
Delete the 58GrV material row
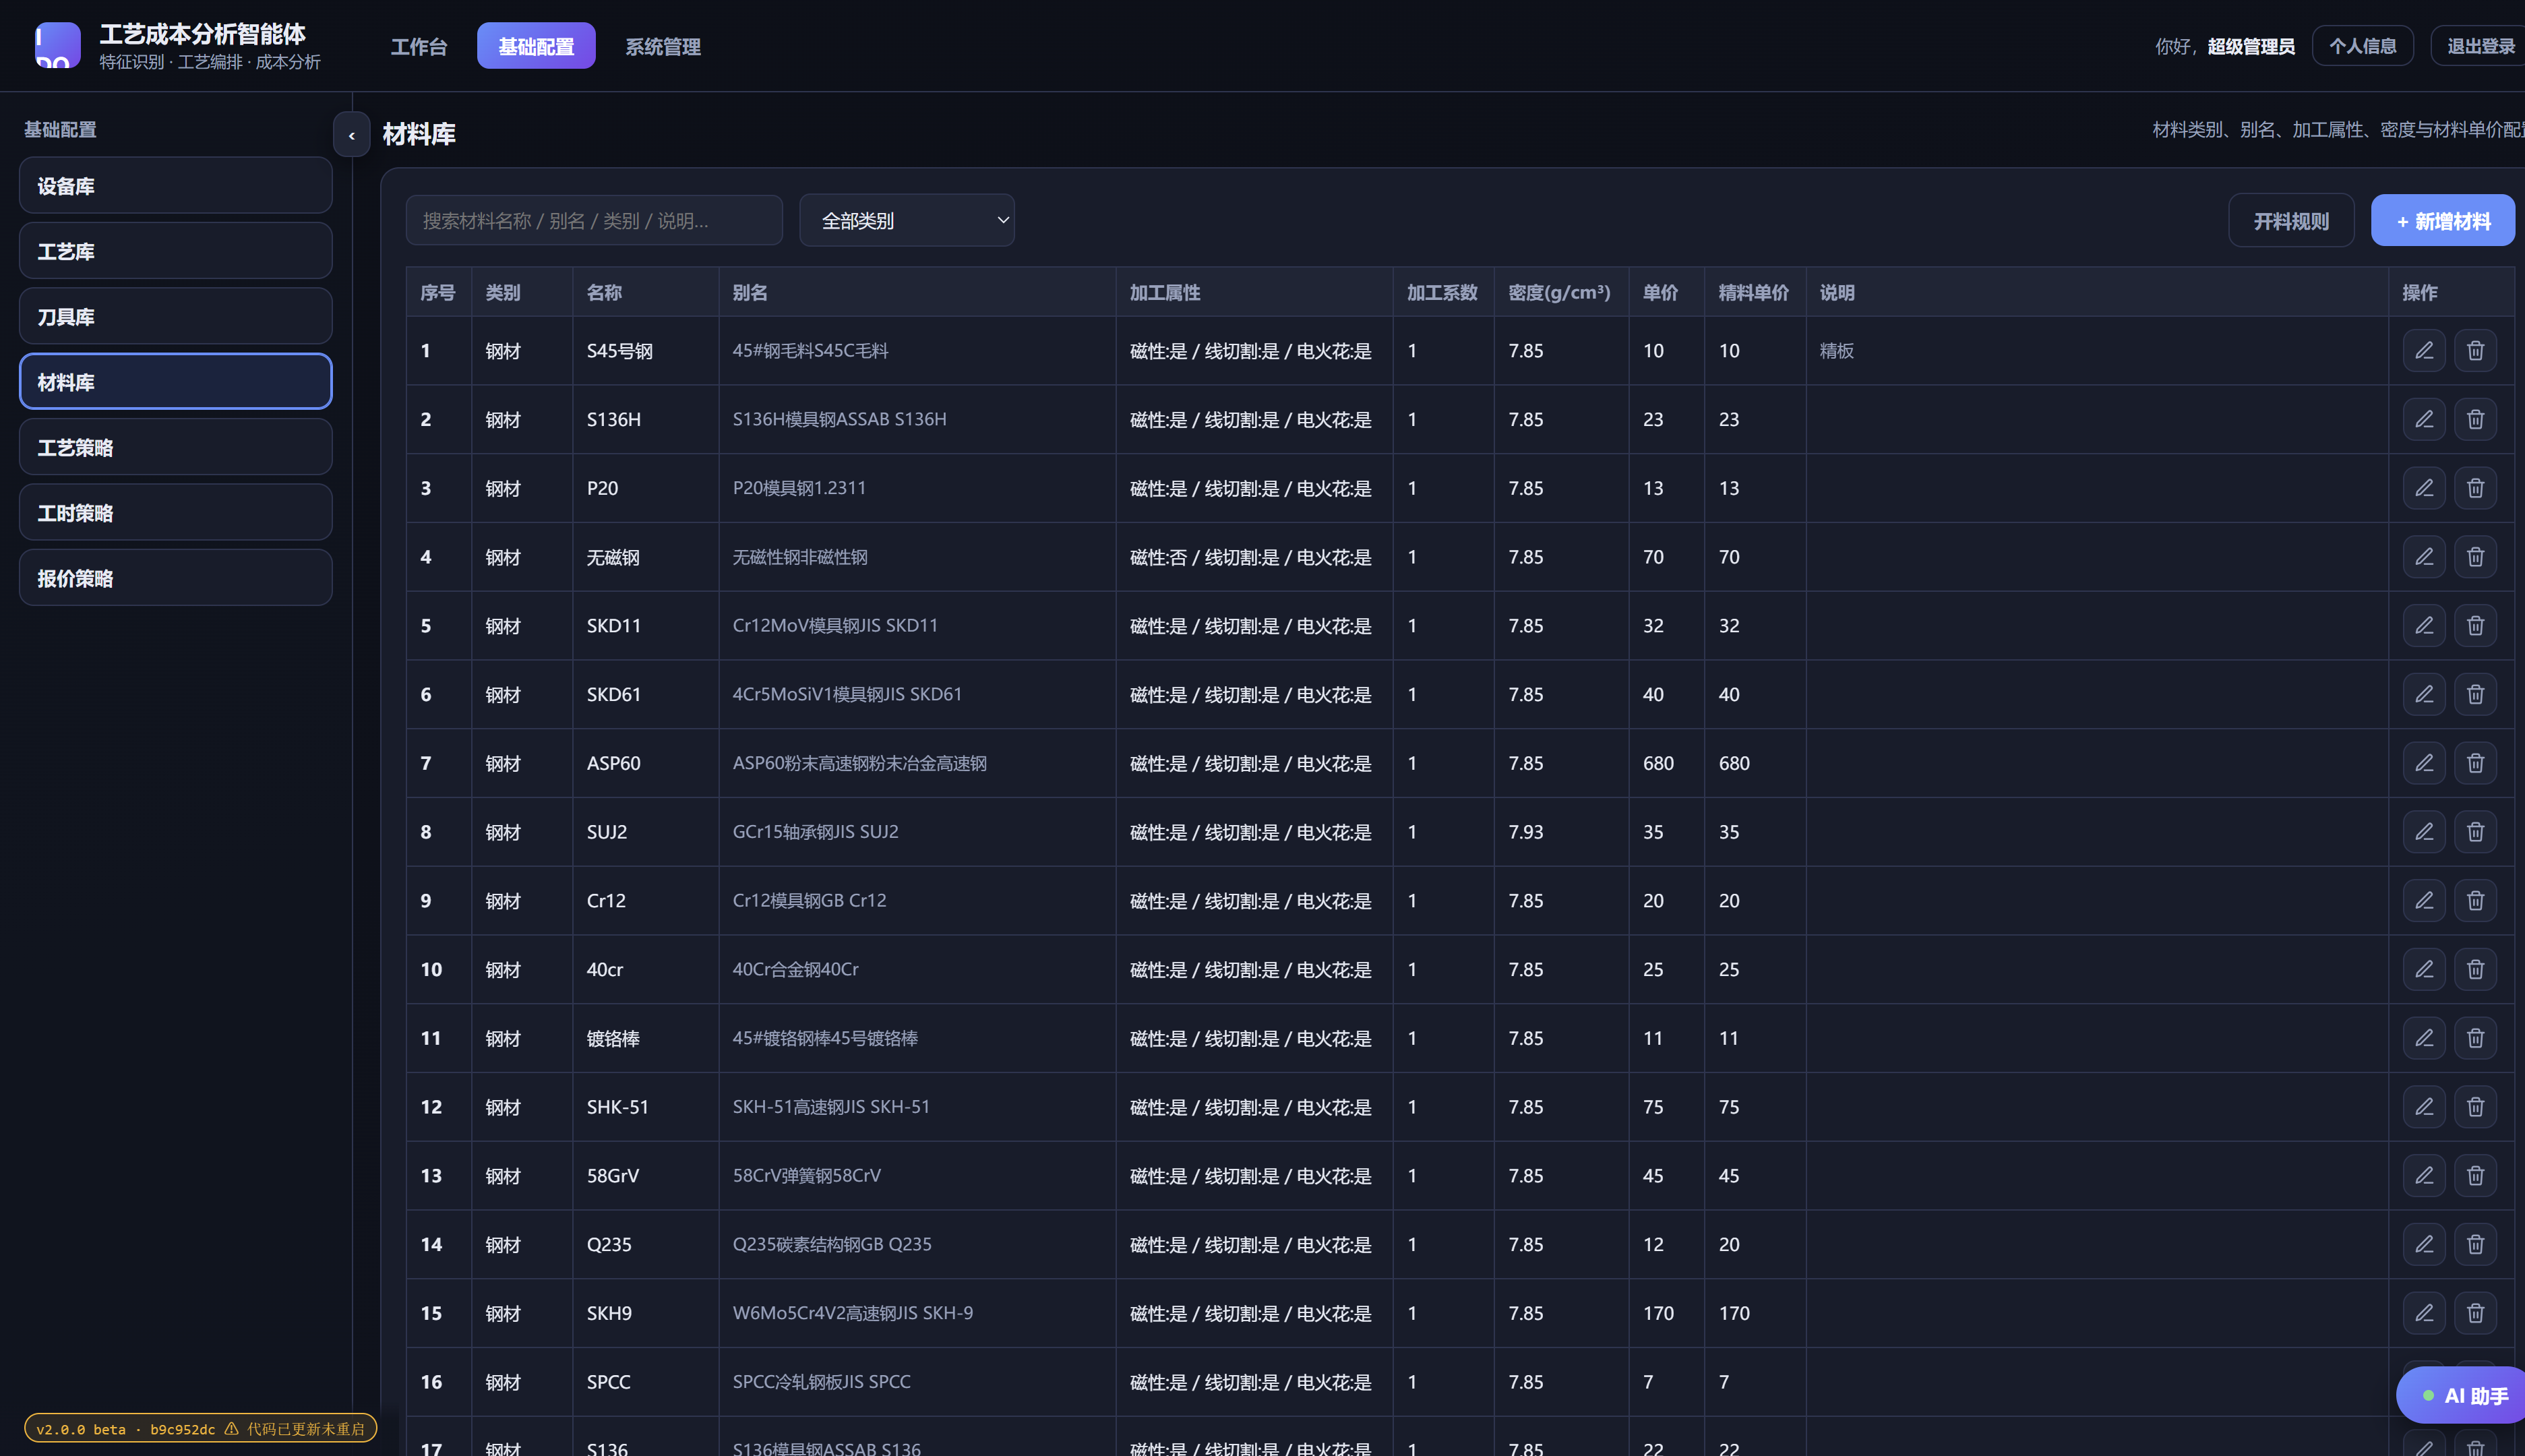point(2475,1176)
